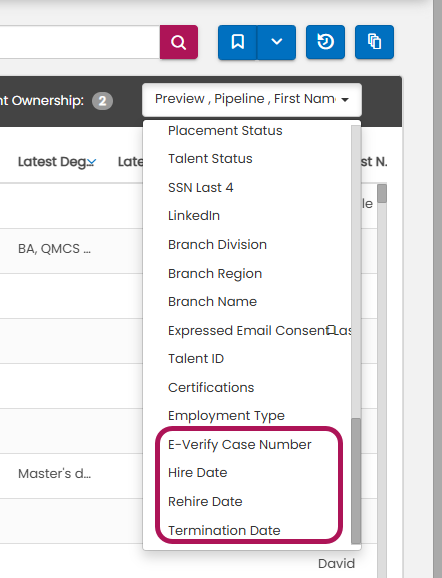Select Placement Status in column list

coord(225,130)
